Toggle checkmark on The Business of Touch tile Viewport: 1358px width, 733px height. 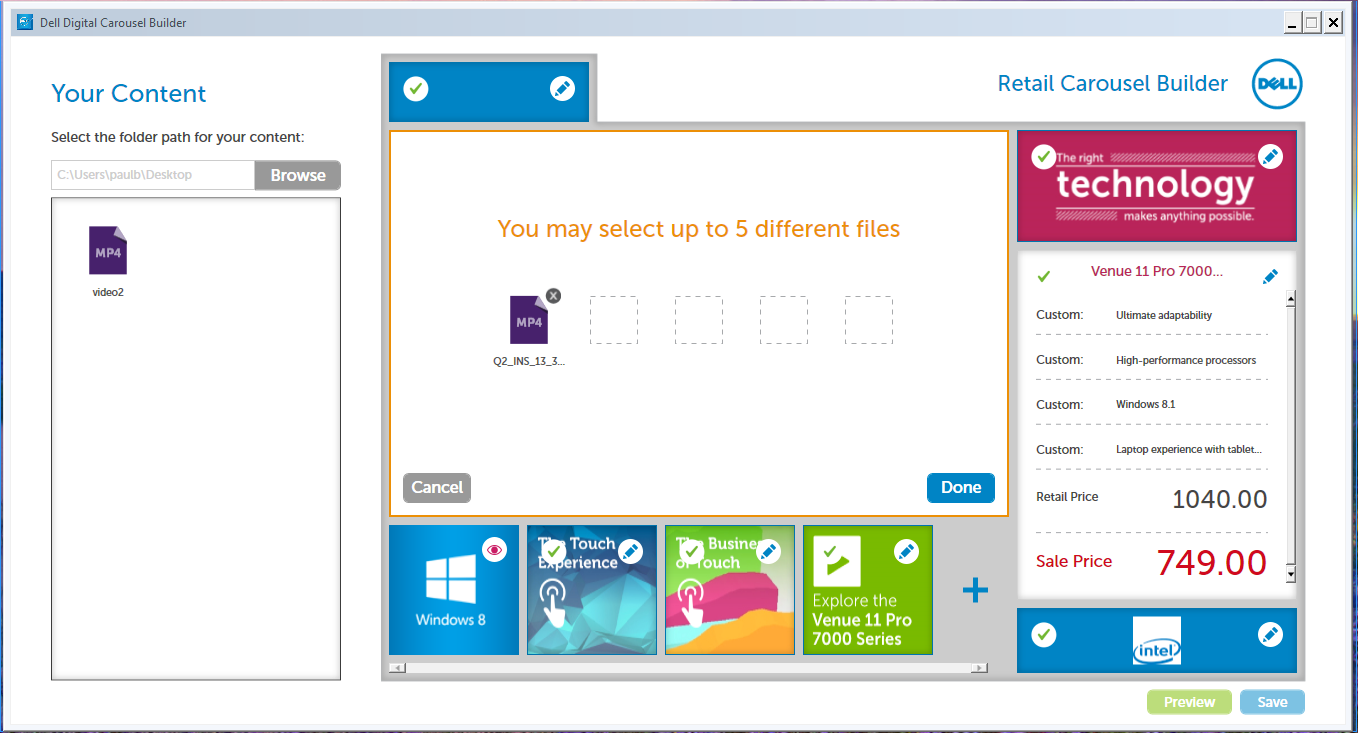pyautogui.click(x=691, y=551)
